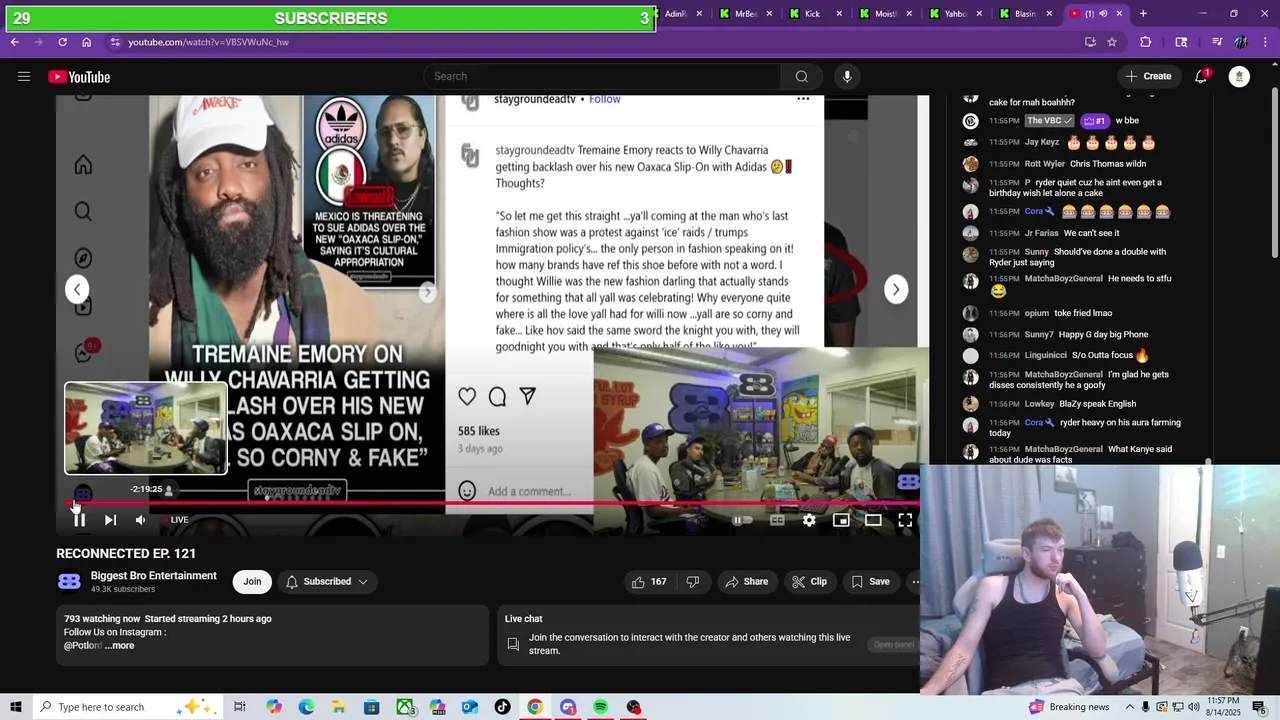Save video to playlist
The image size is (1280, 720).
click(870, 582)
